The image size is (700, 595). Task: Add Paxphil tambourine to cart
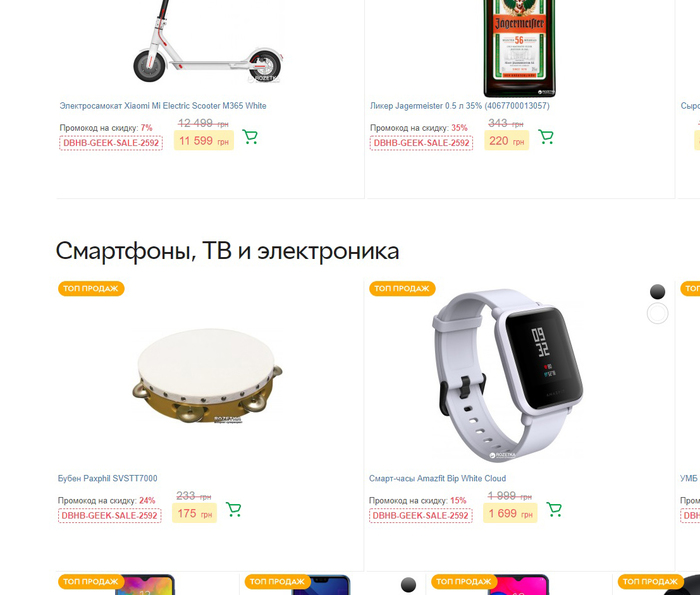pyautogui.click(x=233, y=509)
